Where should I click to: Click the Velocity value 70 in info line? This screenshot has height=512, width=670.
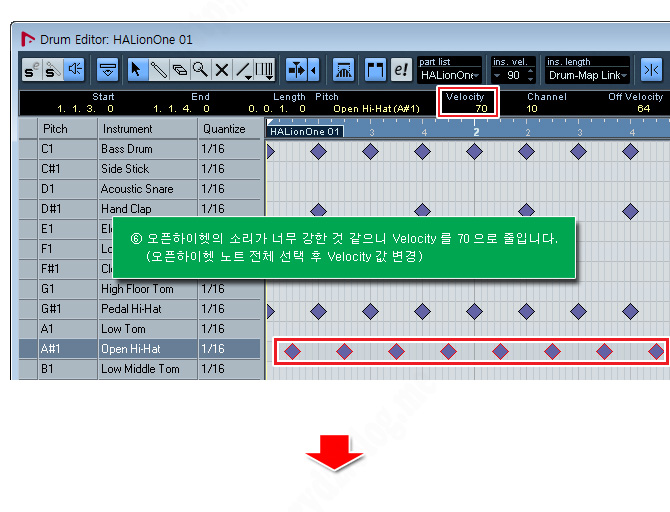point(481,109)
